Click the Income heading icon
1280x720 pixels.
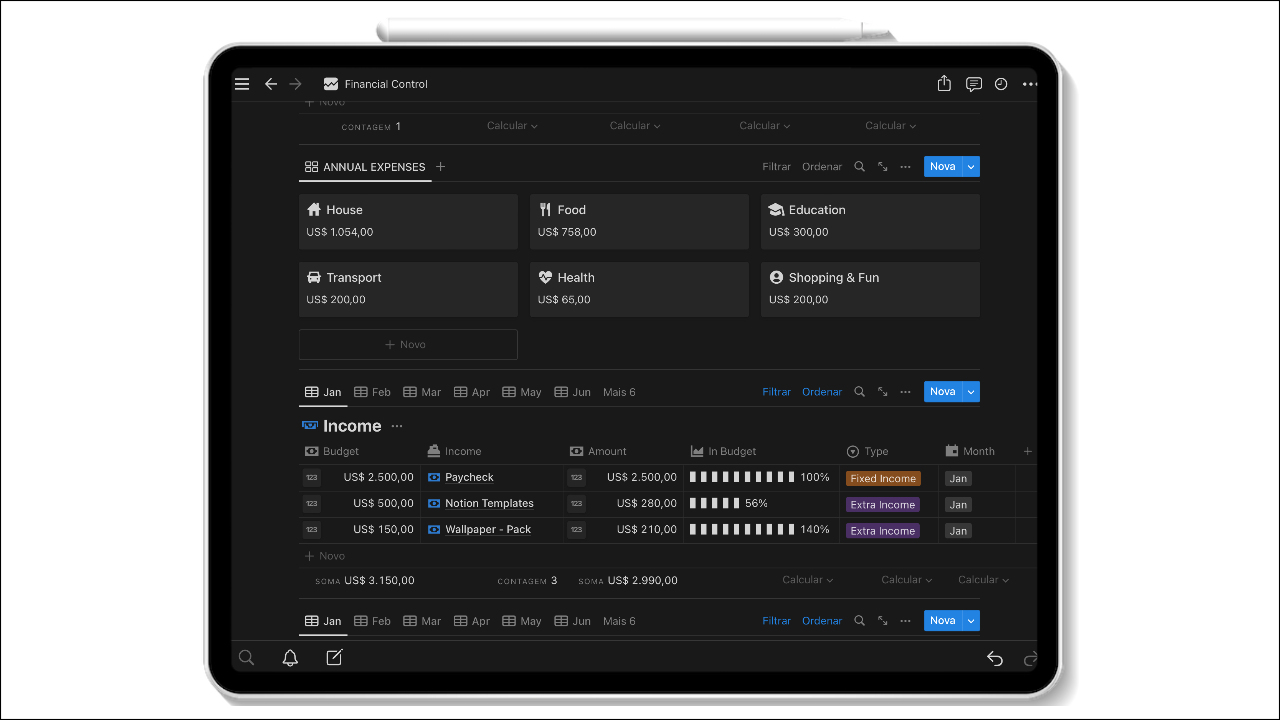[x=310, y=426]
